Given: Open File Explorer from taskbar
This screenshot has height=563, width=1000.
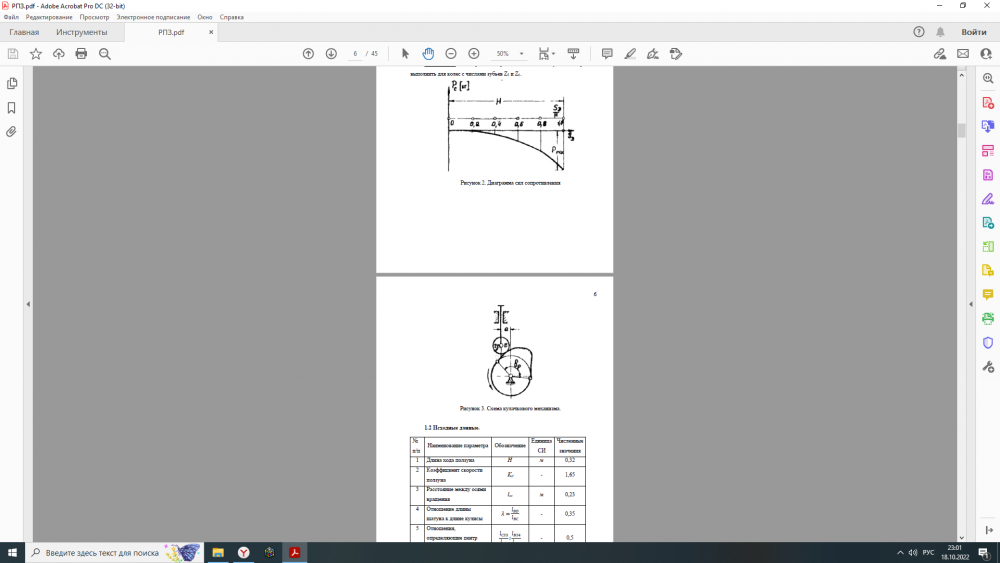Looking at the screenshot, I should pyautogui.click(x=218, y=553).
